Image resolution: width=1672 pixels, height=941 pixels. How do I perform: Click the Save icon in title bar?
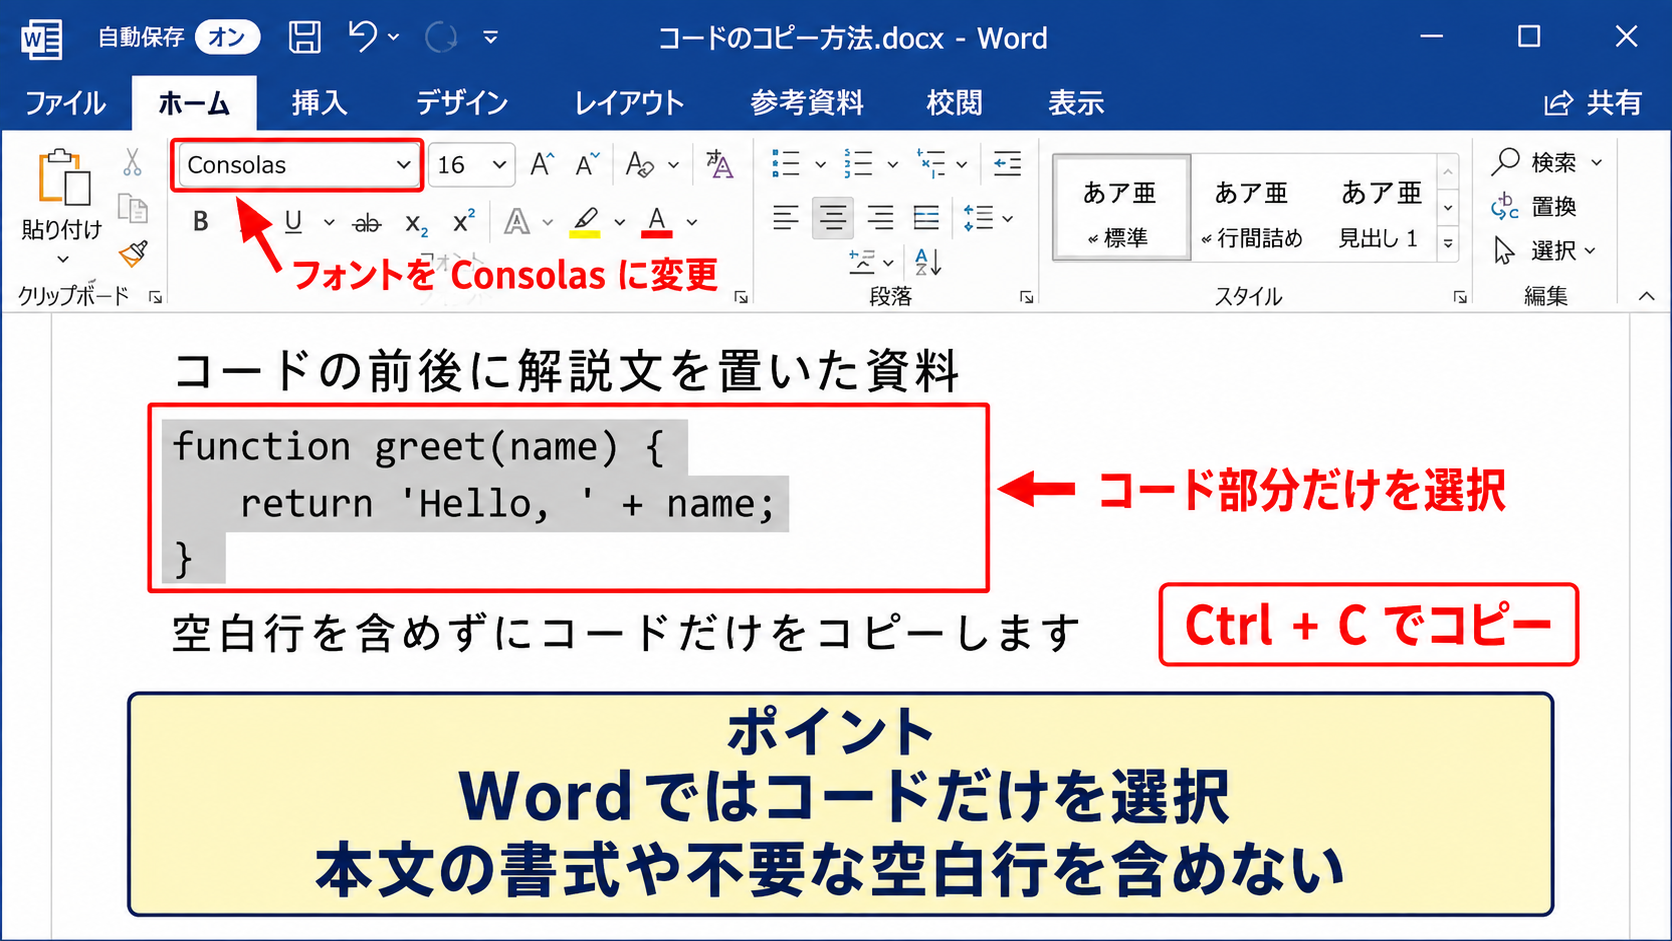(305, 37)
